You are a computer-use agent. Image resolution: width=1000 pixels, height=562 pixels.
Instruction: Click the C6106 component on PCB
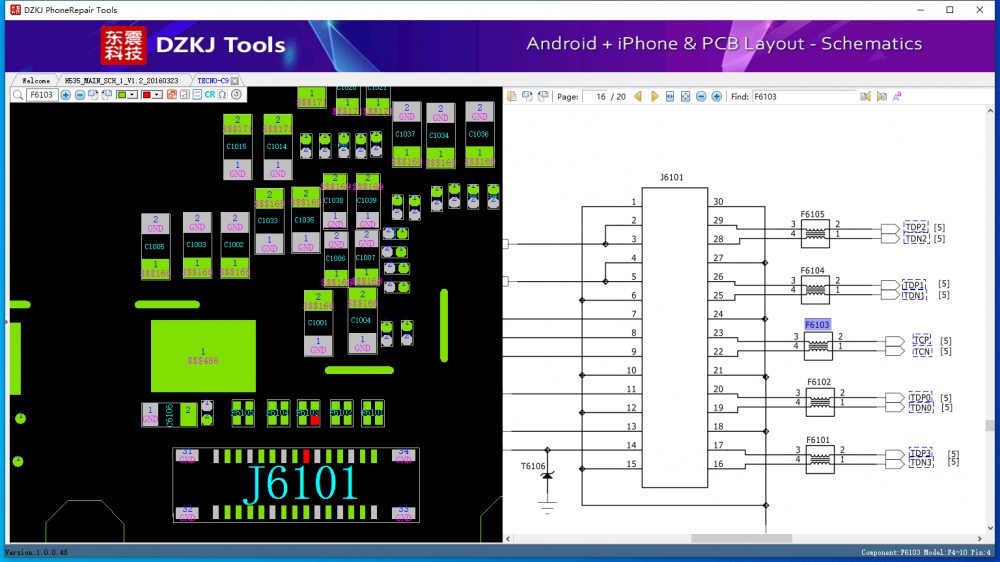169,415
